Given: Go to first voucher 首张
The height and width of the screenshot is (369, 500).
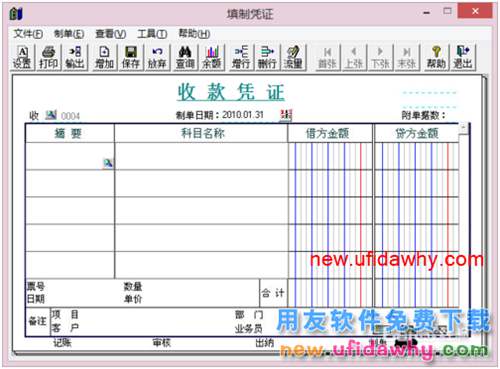Looking at the screenshot, I should (x=327, y=57).
